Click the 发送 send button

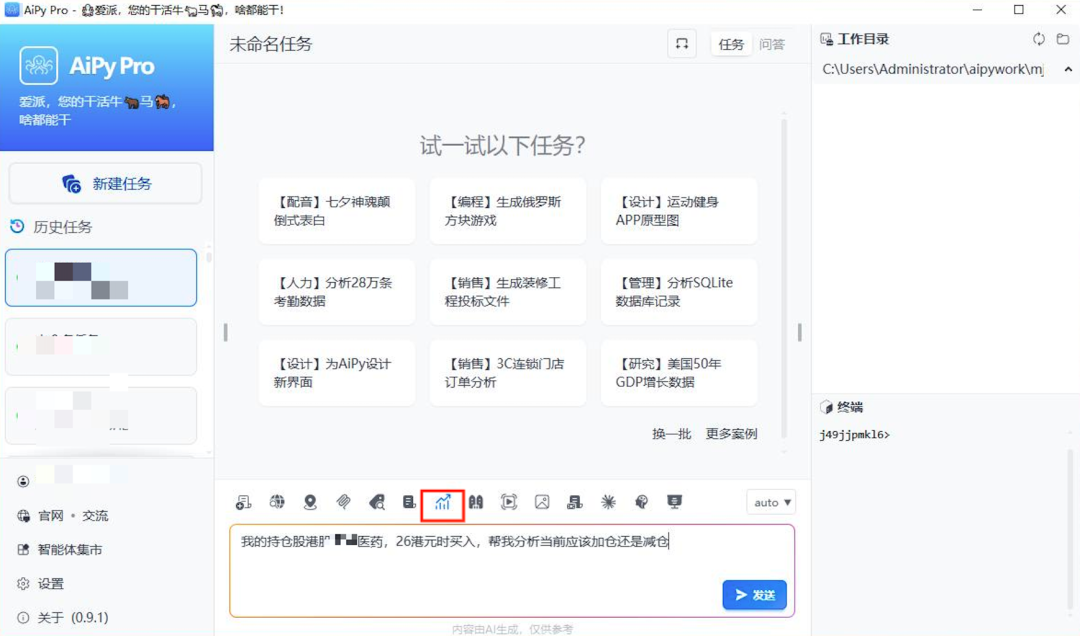tap(755, 595)
